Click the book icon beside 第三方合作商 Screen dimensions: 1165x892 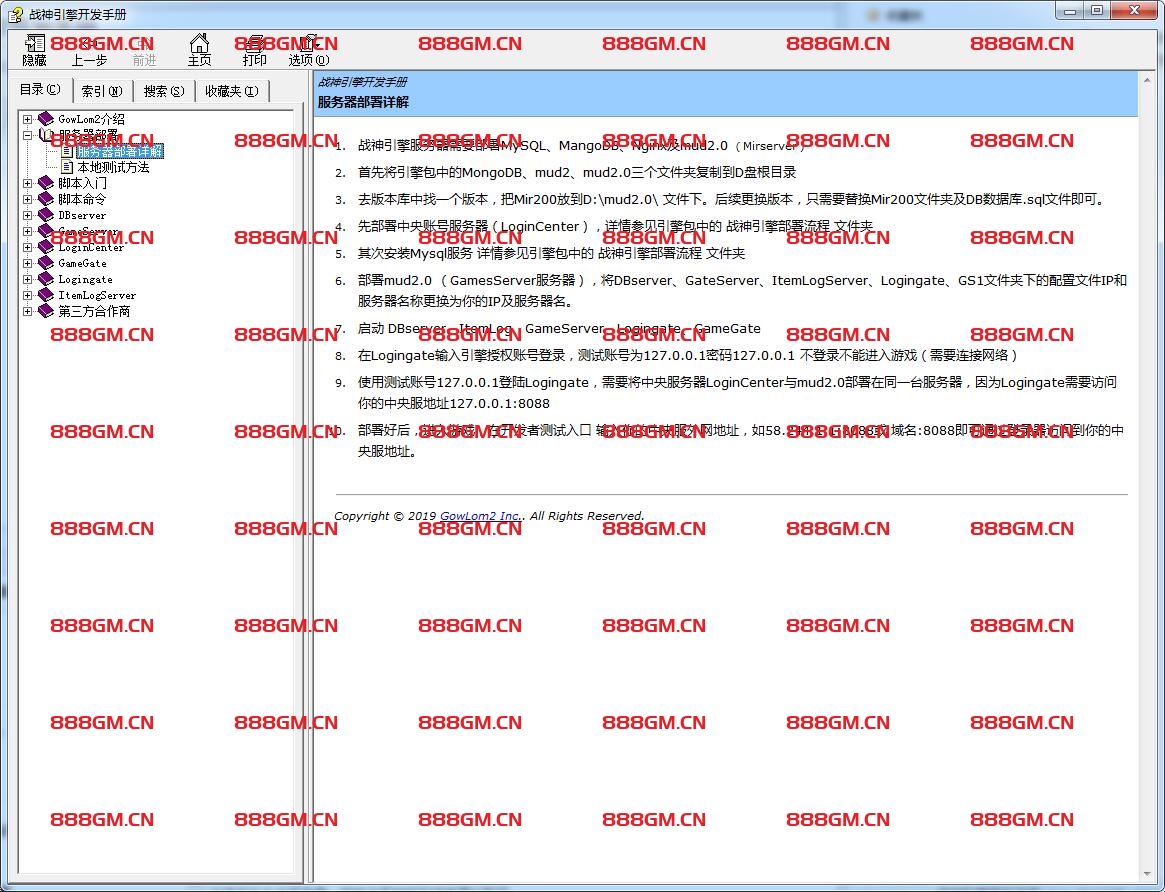(46, 311)
